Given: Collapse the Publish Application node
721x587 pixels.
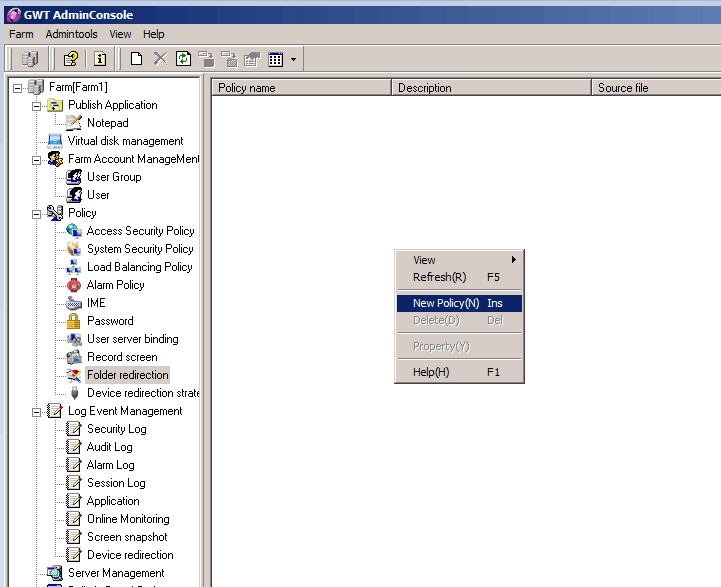Looking at the screenshot, I should point(36,105).
